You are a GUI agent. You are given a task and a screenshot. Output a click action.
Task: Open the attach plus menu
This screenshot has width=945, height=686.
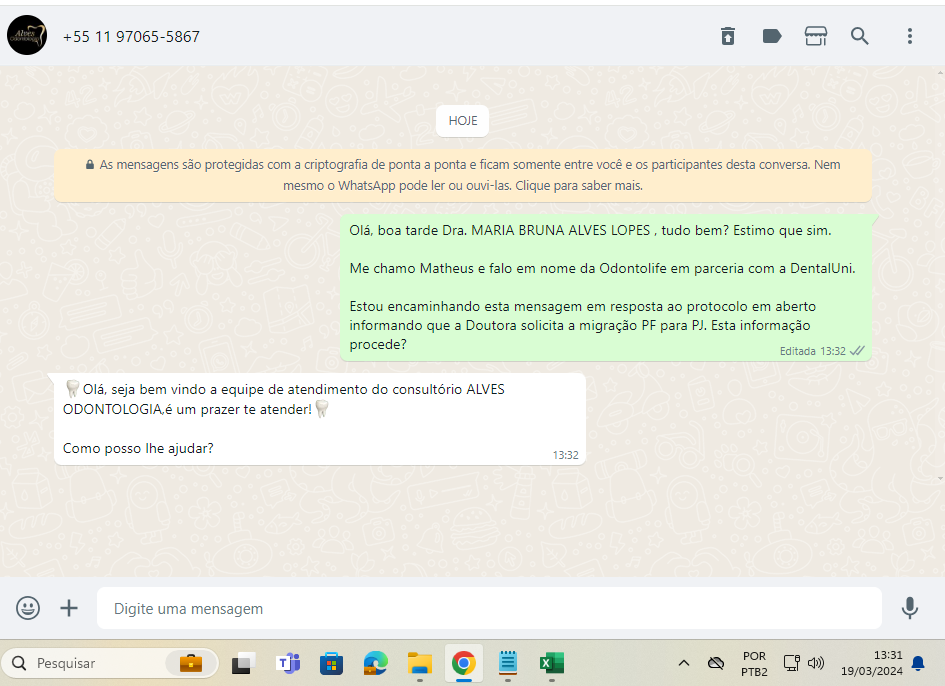point(69,608)
